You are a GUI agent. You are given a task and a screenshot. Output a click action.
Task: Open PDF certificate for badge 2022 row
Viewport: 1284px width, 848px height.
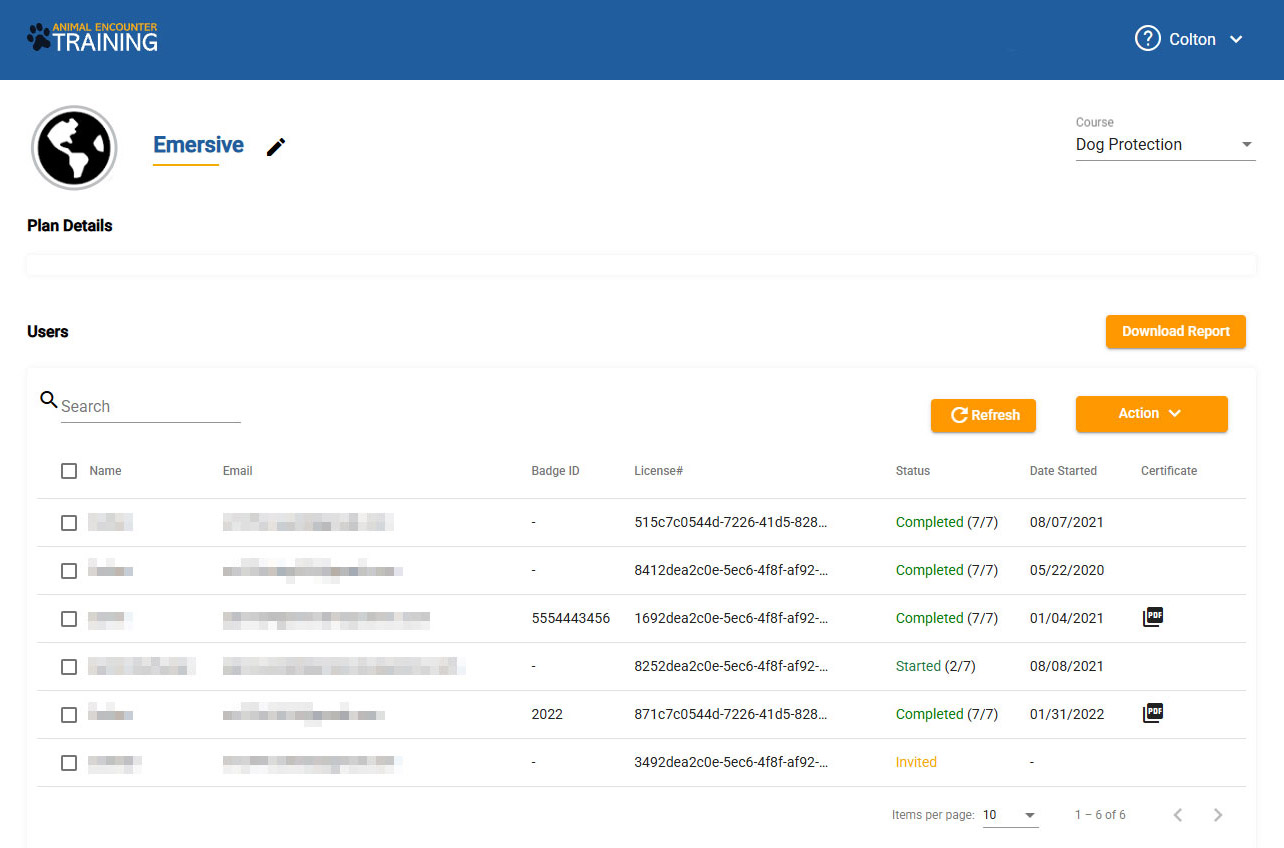click(x=1152, y=713)
